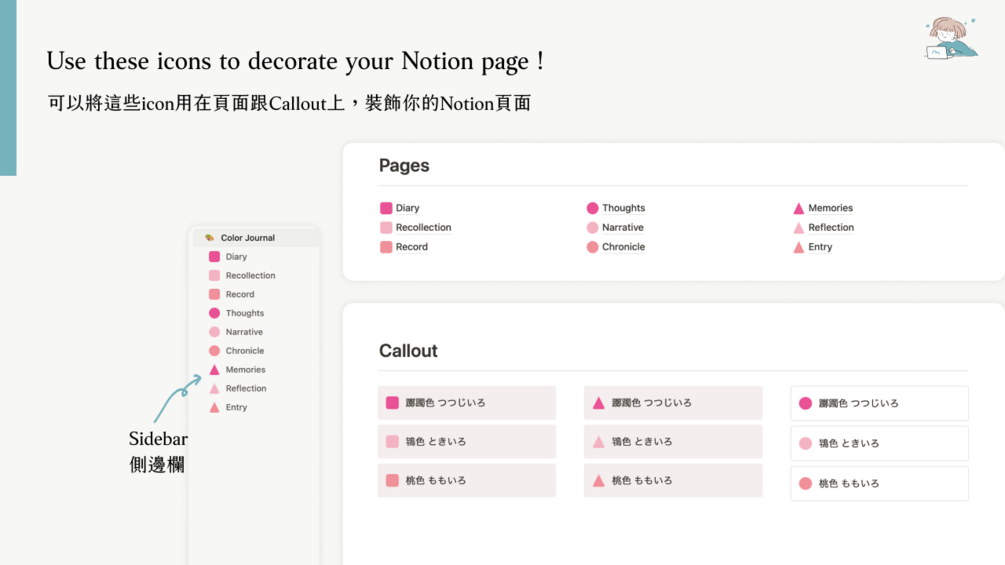Click salmon triangle icon beside sidebar Entry

click(x=214, y=407)
